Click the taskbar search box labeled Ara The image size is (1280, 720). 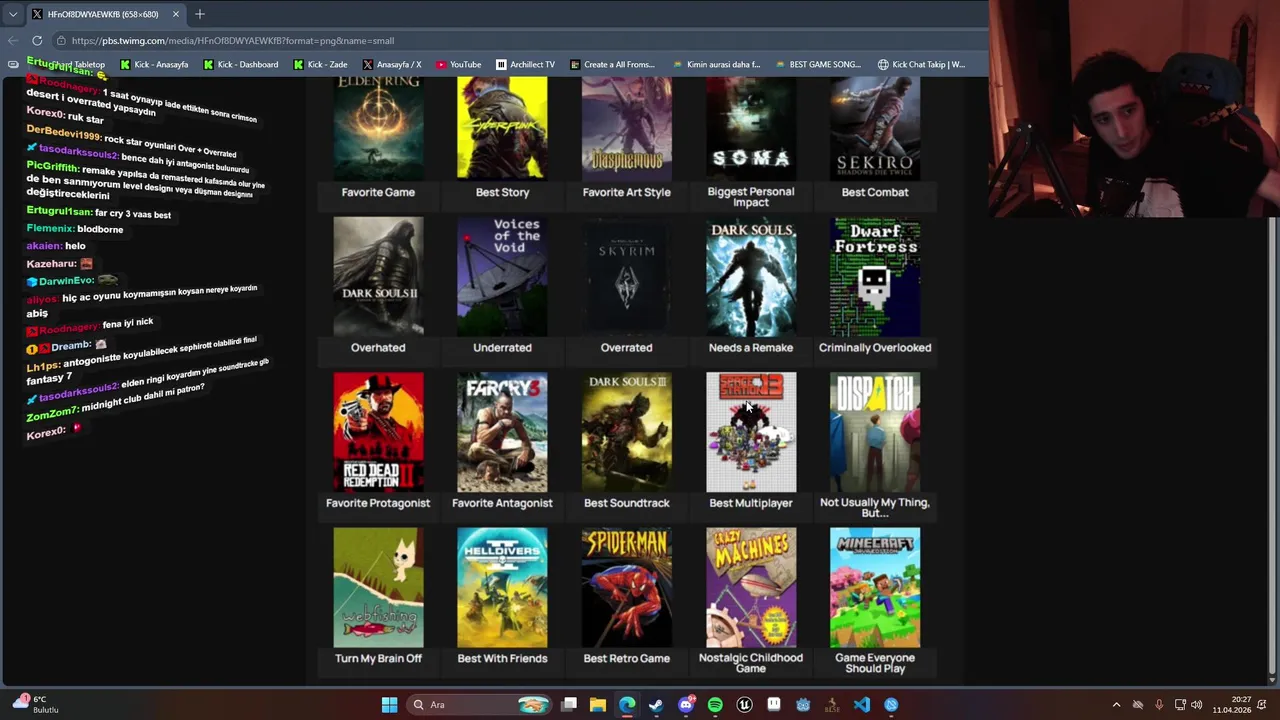click(x=480, y=705)
